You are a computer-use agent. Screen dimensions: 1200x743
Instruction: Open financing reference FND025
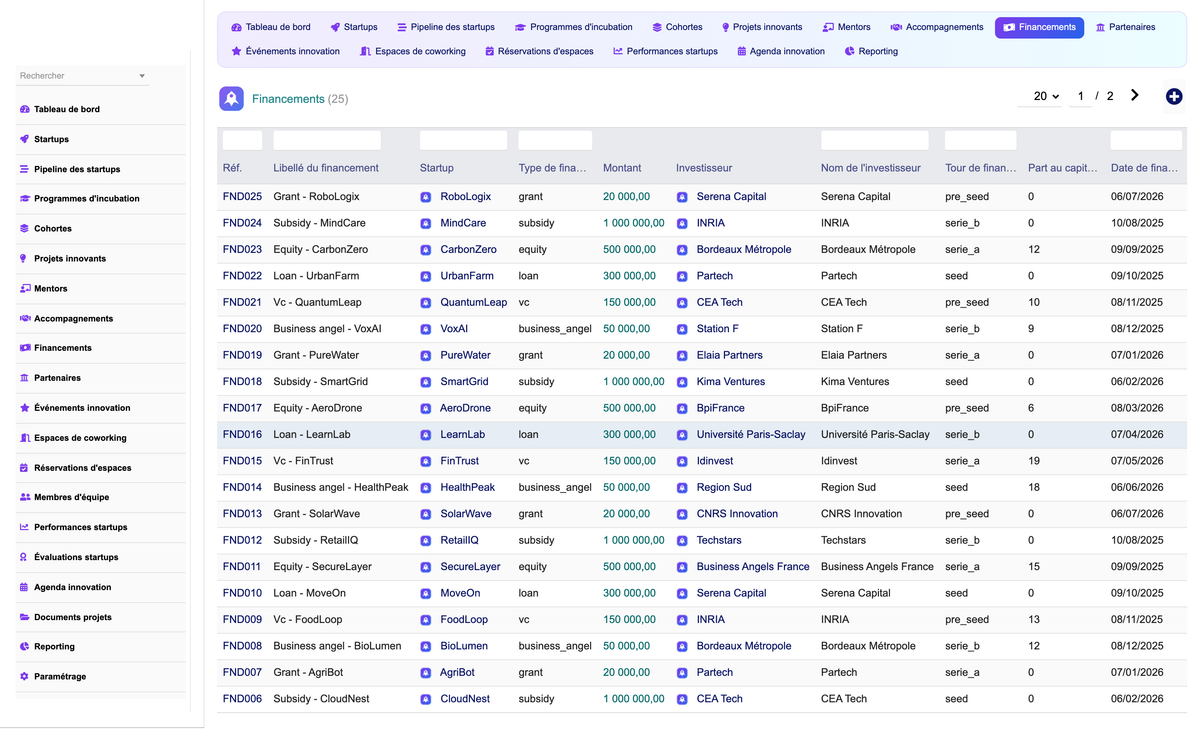(x=242, y=197)
